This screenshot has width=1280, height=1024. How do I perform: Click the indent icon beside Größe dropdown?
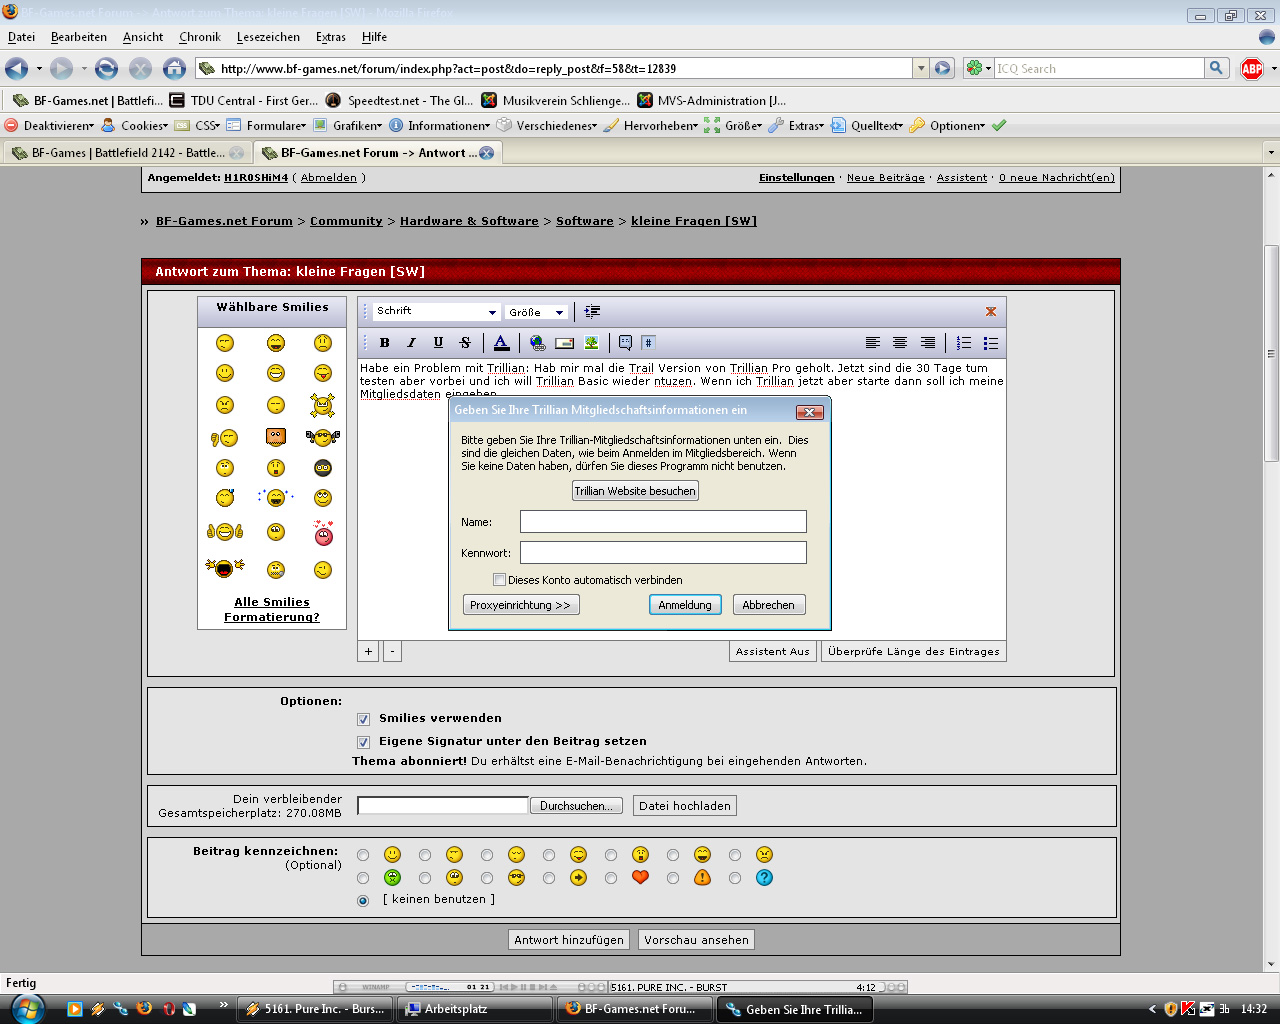pos(592,312)
